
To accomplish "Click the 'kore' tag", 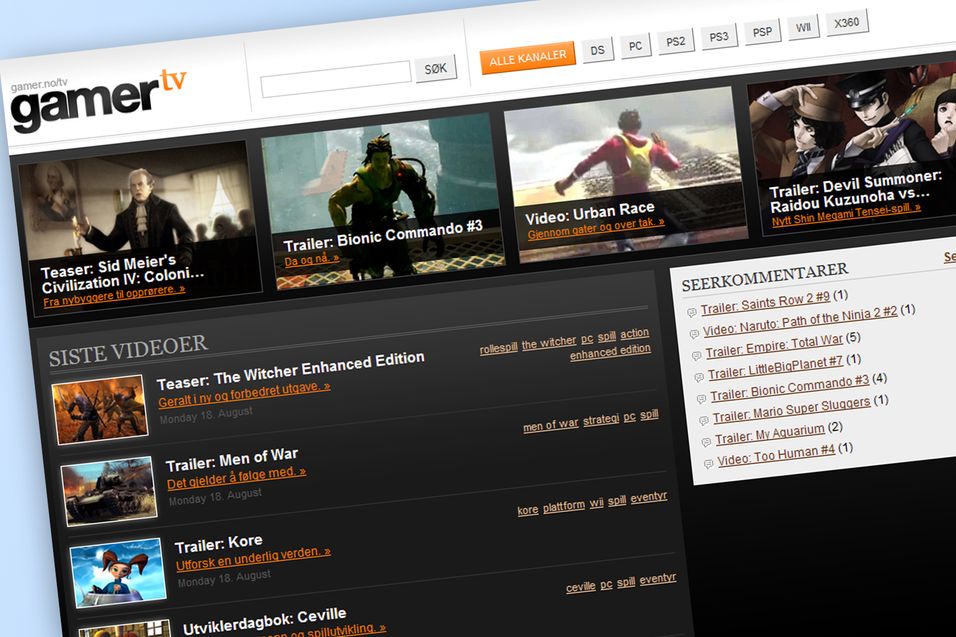I will pyautogui.click(x=527, y=510).
